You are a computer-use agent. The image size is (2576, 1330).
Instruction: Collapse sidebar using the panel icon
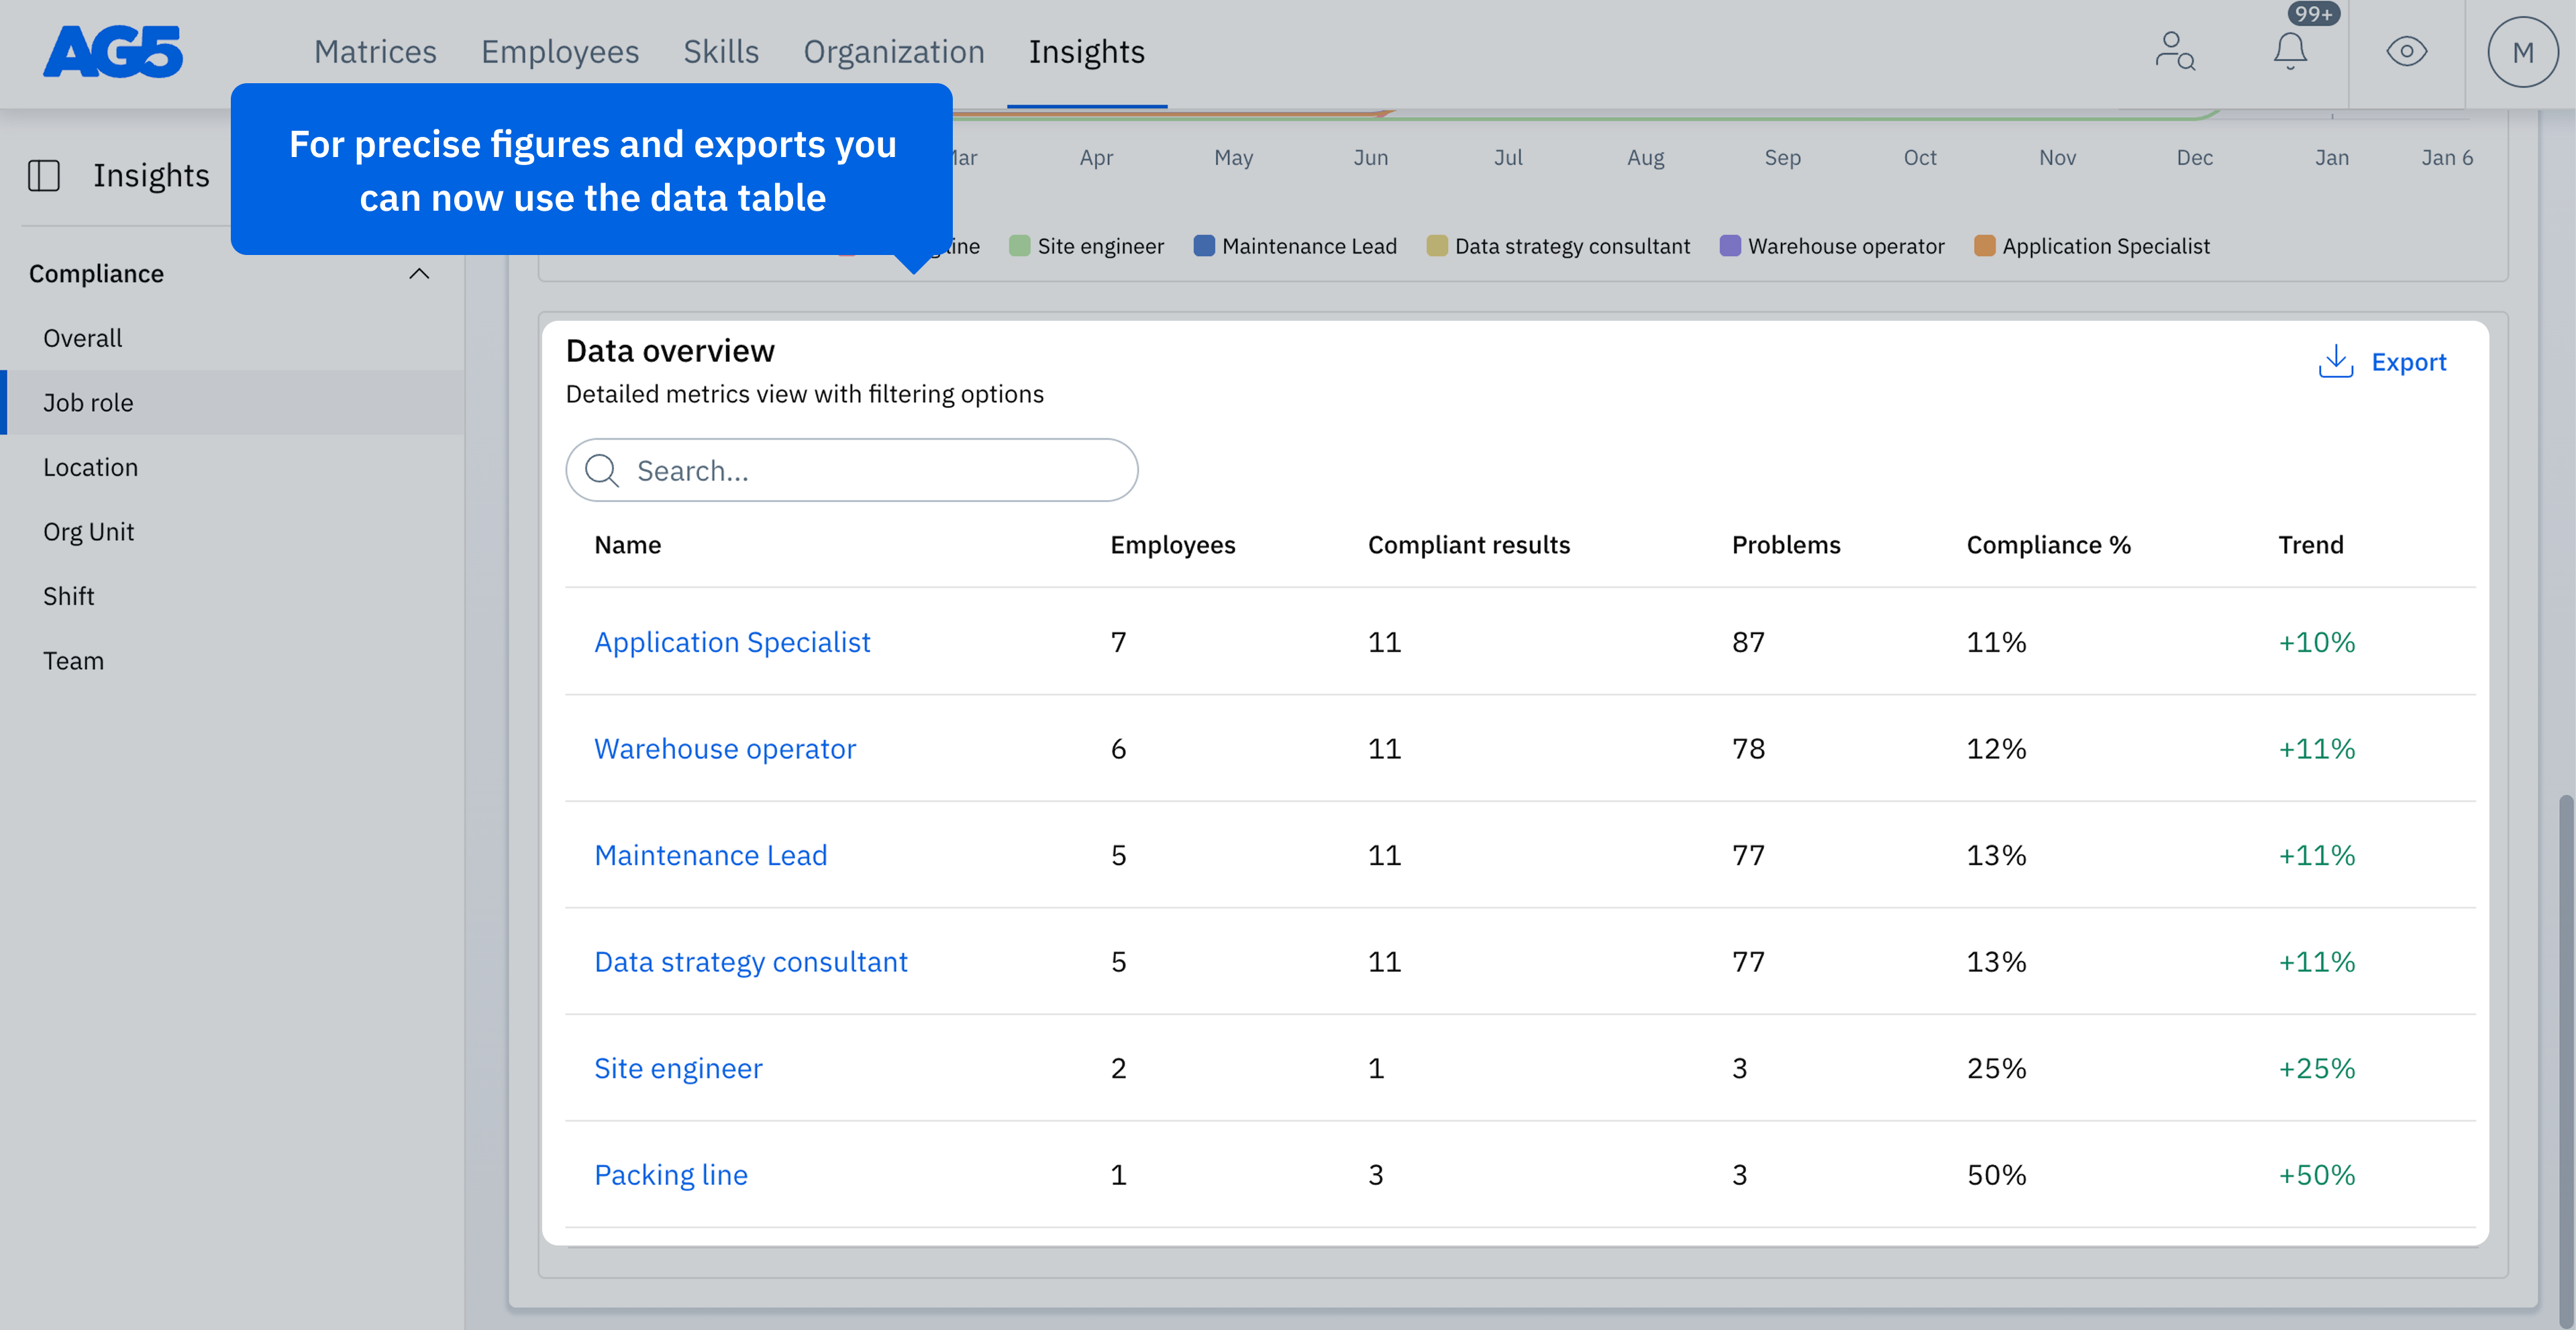[x=44, y=176]
